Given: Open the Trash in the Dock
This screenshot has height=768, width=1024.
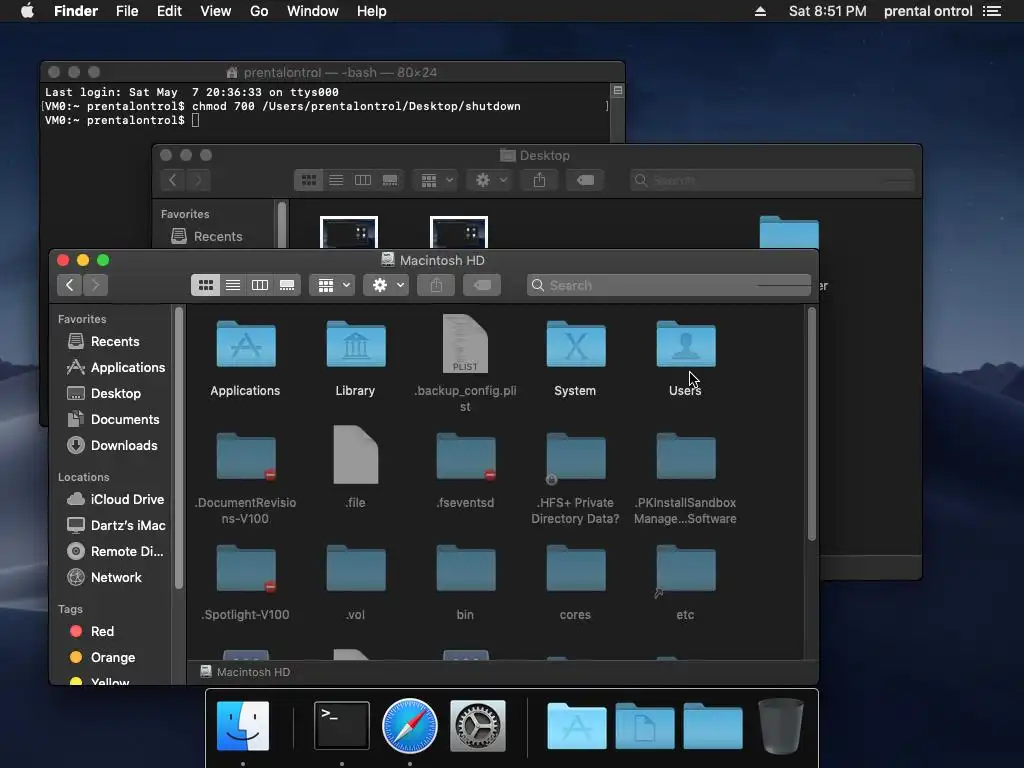Looking at the screenshot, I should click(x=780, y=726).
